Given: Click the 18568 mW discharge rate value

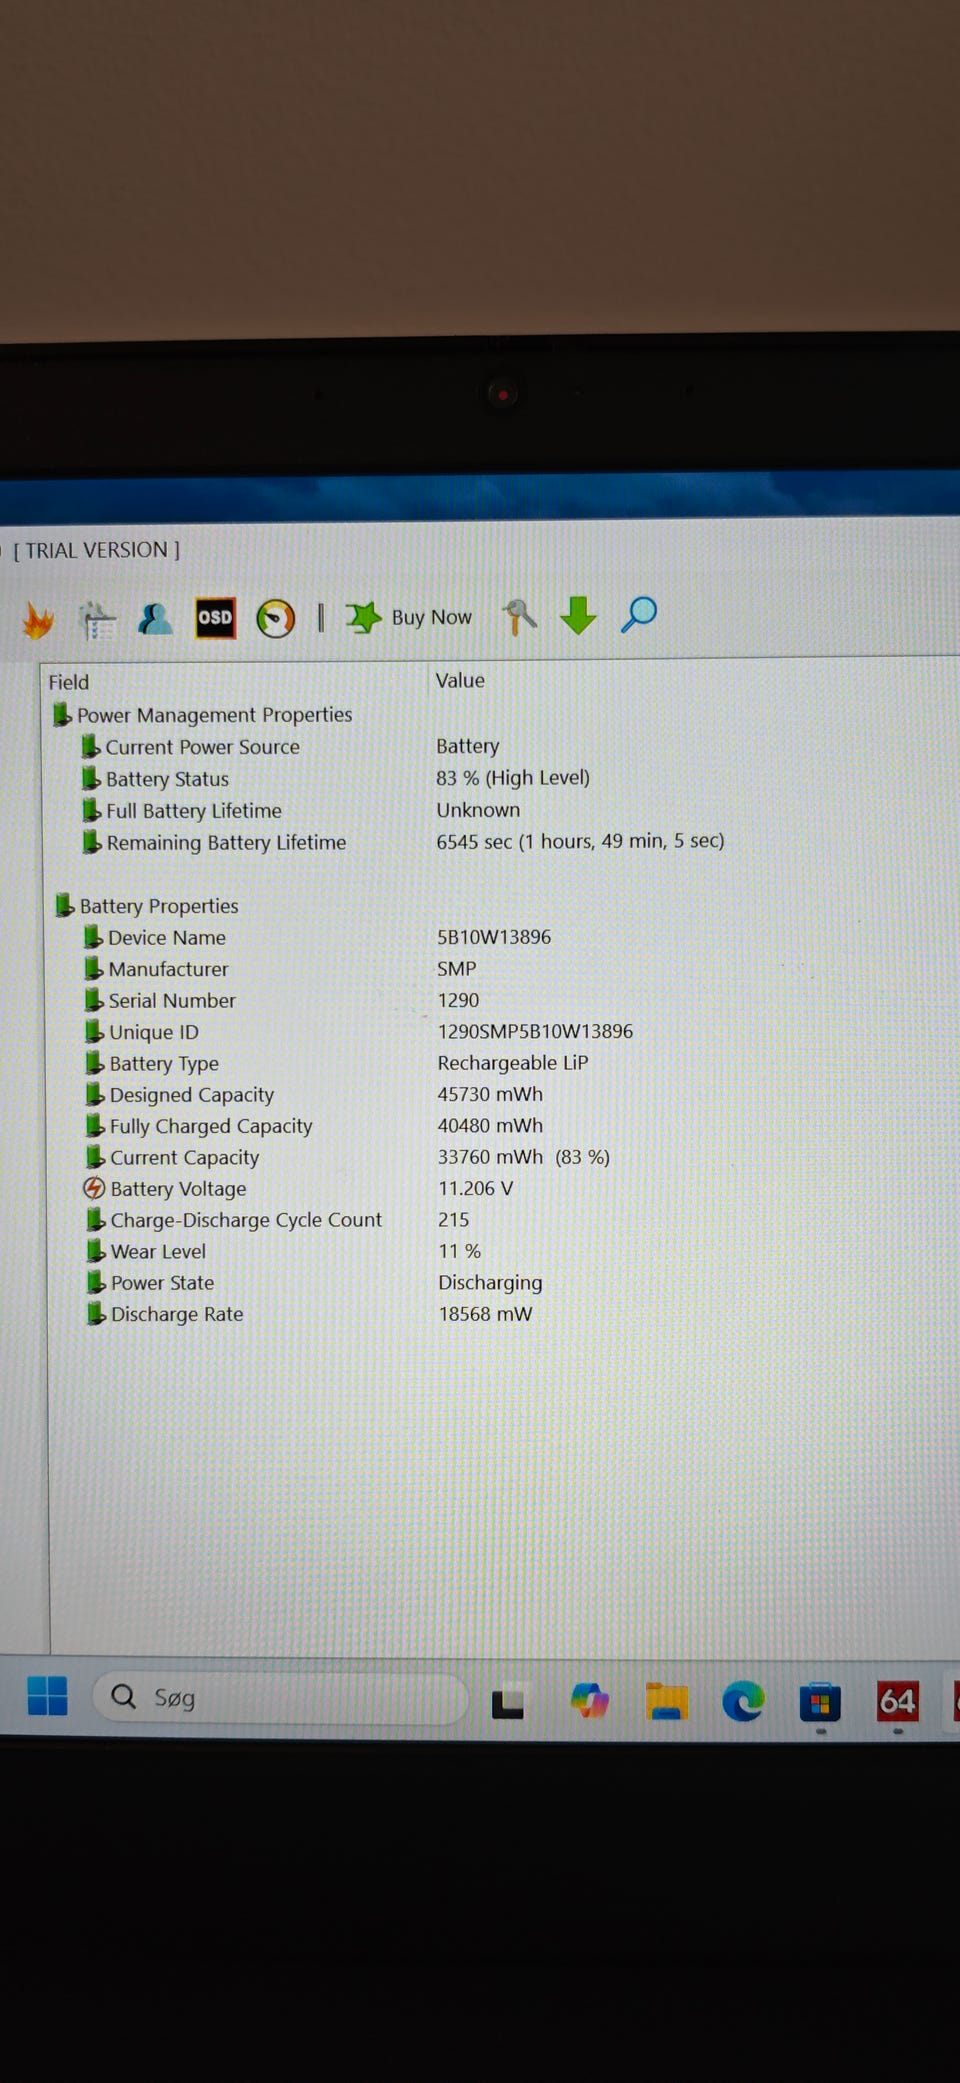Looking at the screenshot, I should click(486, 1314).
